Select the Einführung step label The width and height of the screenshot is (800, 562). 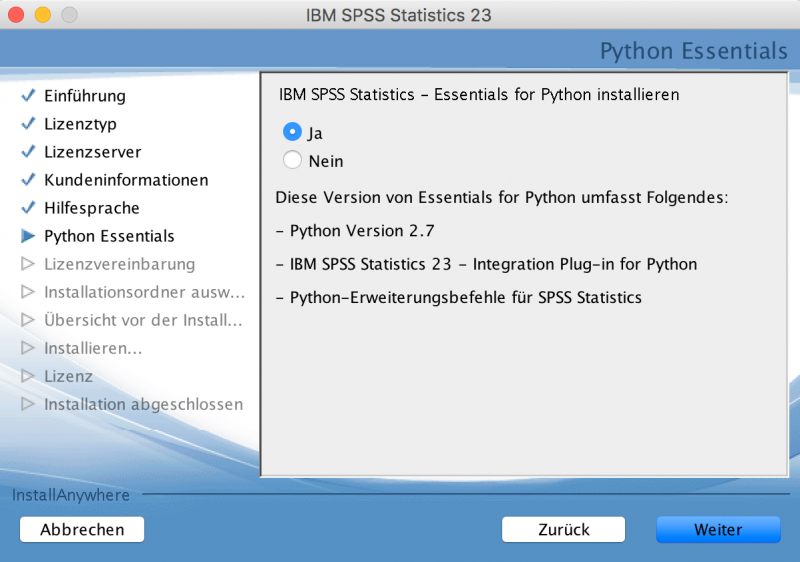click(x=85, y=96)
